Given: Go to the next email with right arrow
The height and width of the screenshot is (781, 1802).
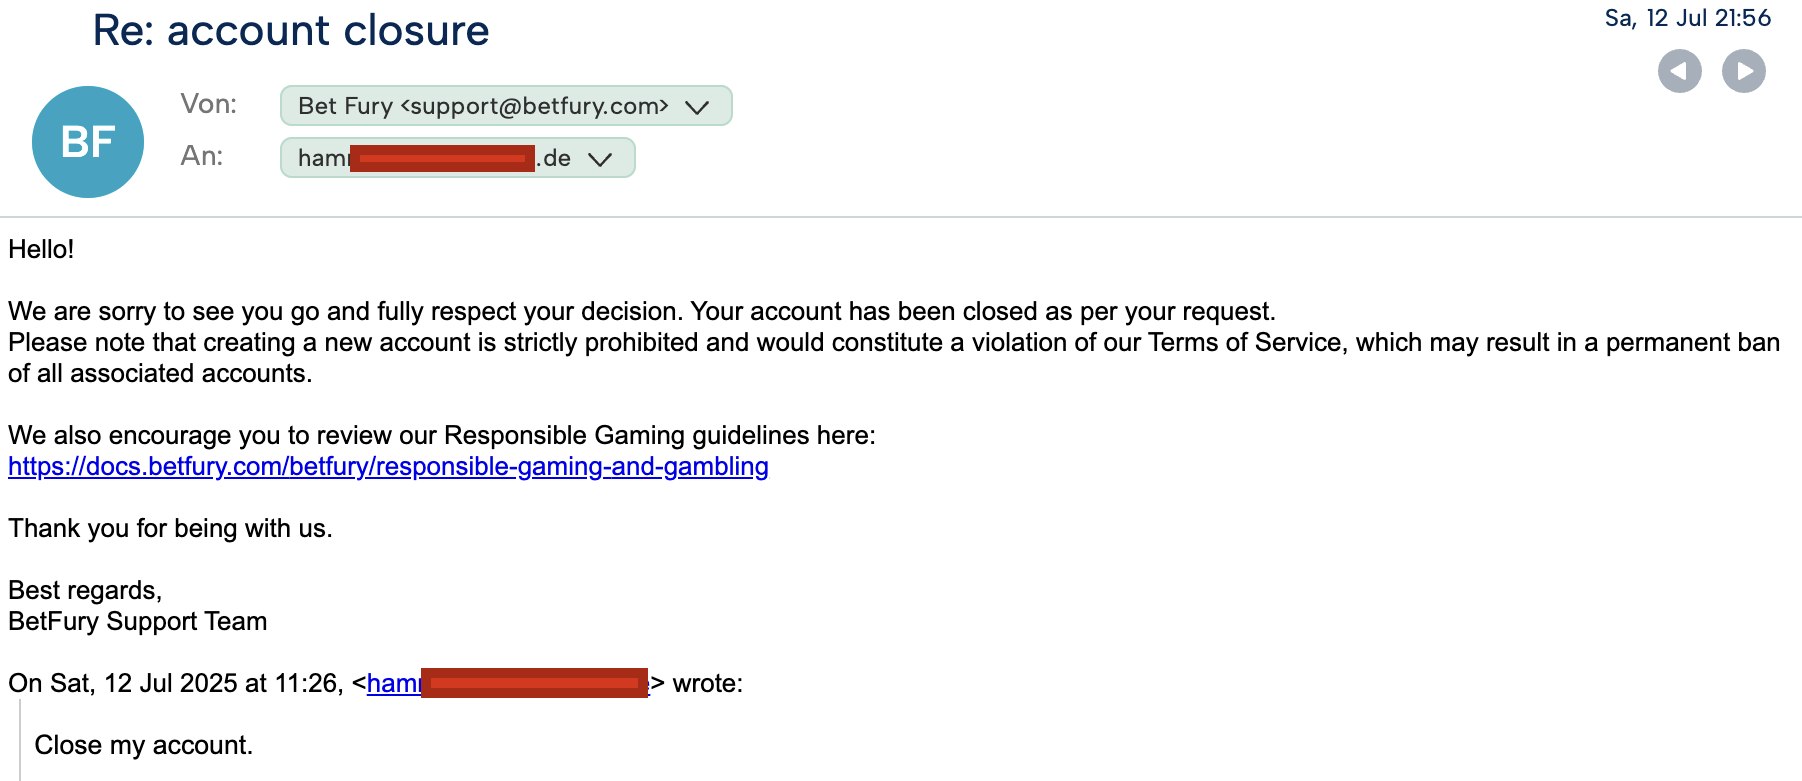Looking at the screenshot, I should [1743, 71].
